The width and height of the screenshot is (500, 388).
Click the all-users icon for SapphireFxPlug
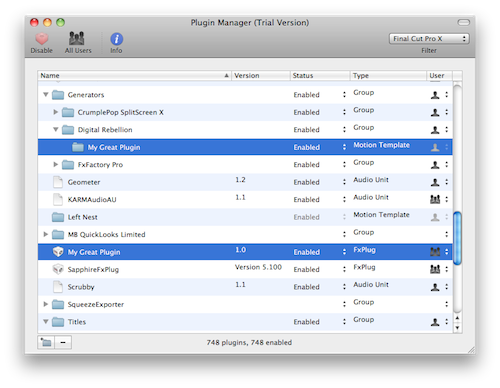tap(435, 269)
